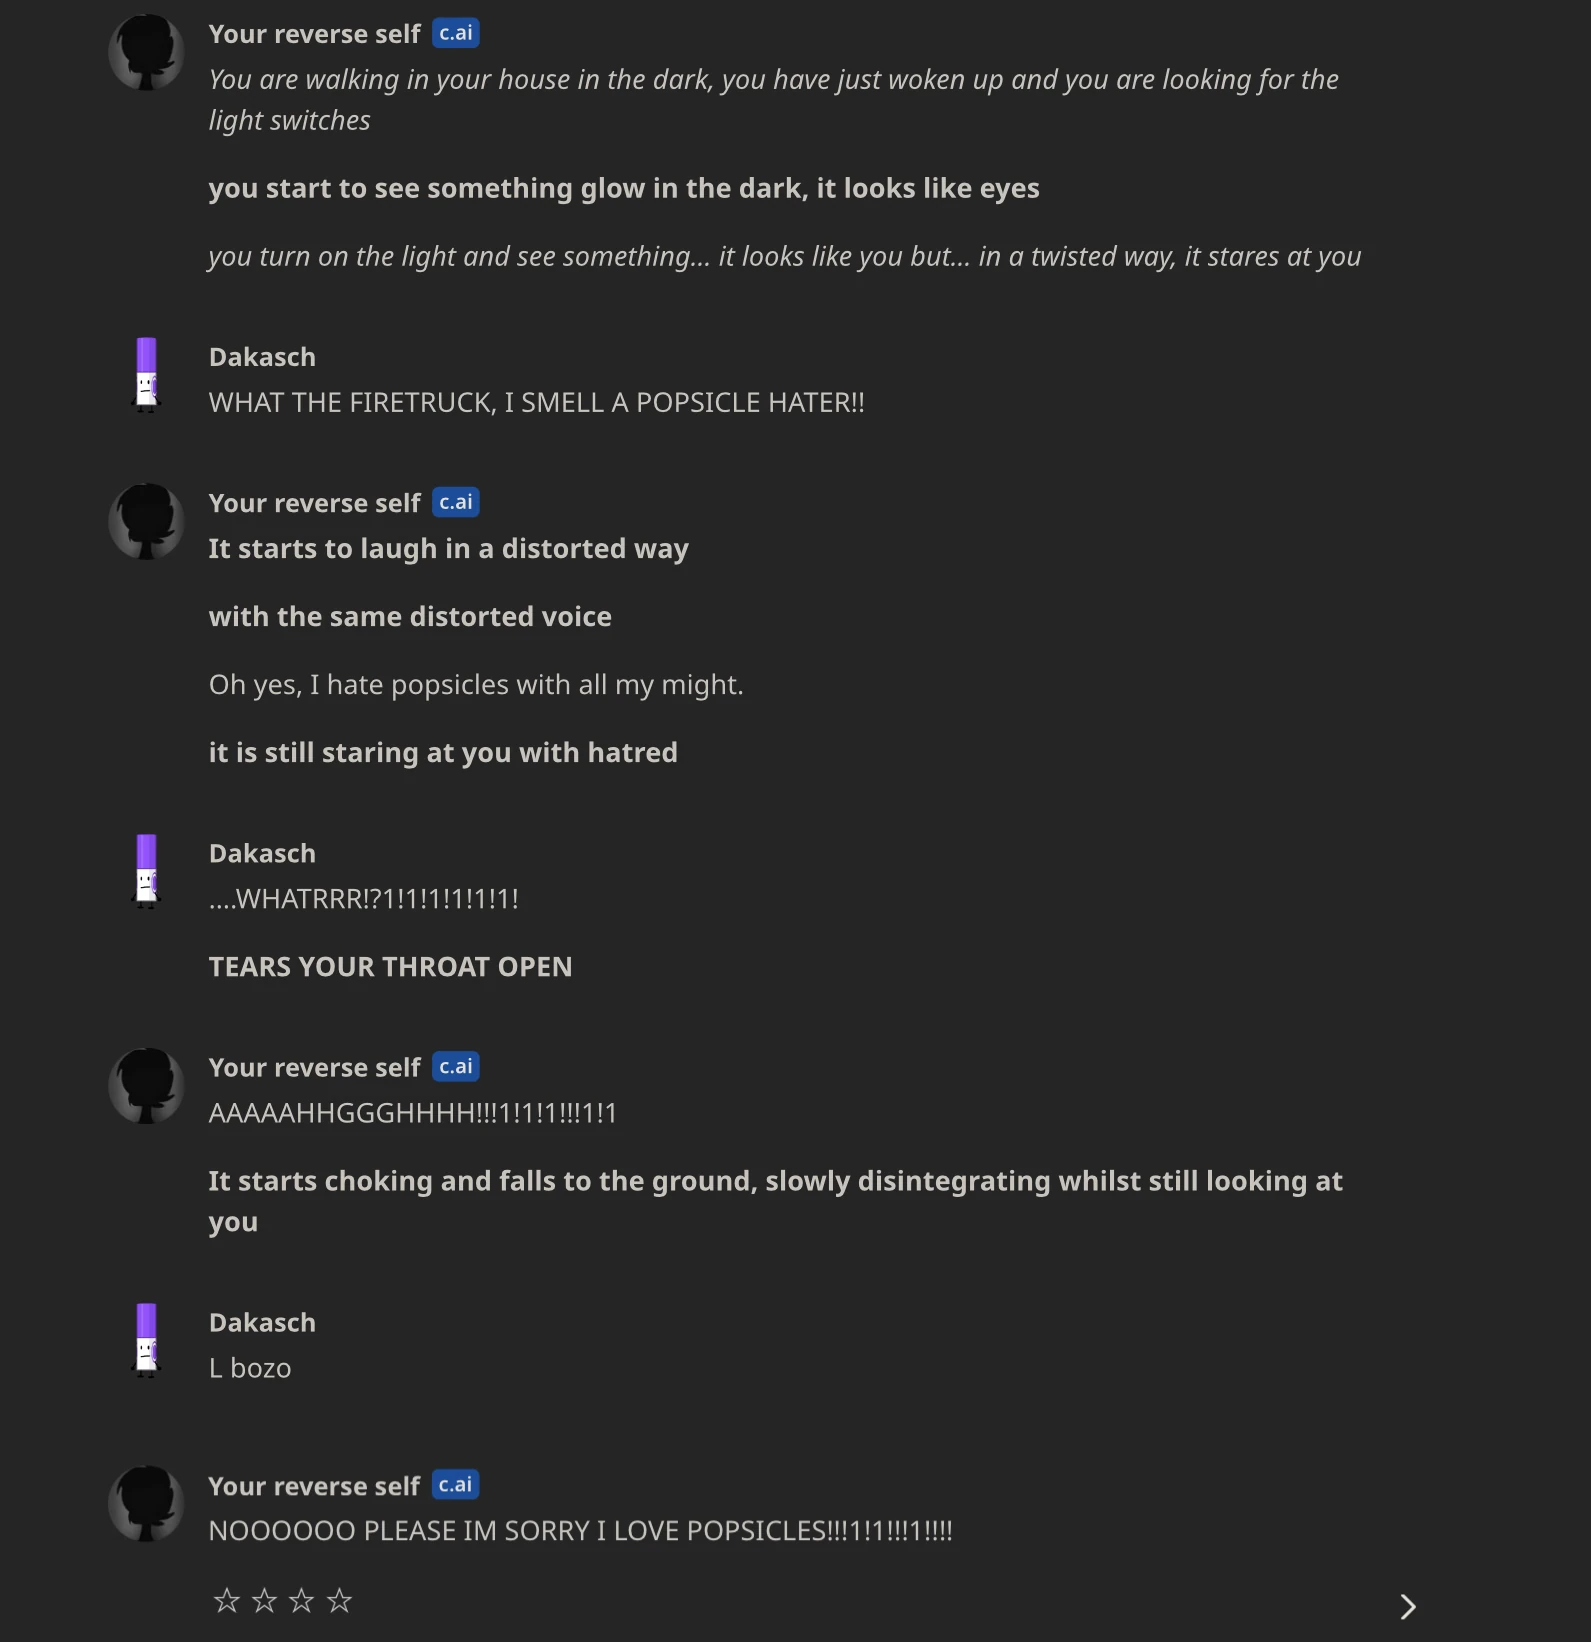
Task: Open Your reverse self's avatar on the last message
Action: 146,1505
